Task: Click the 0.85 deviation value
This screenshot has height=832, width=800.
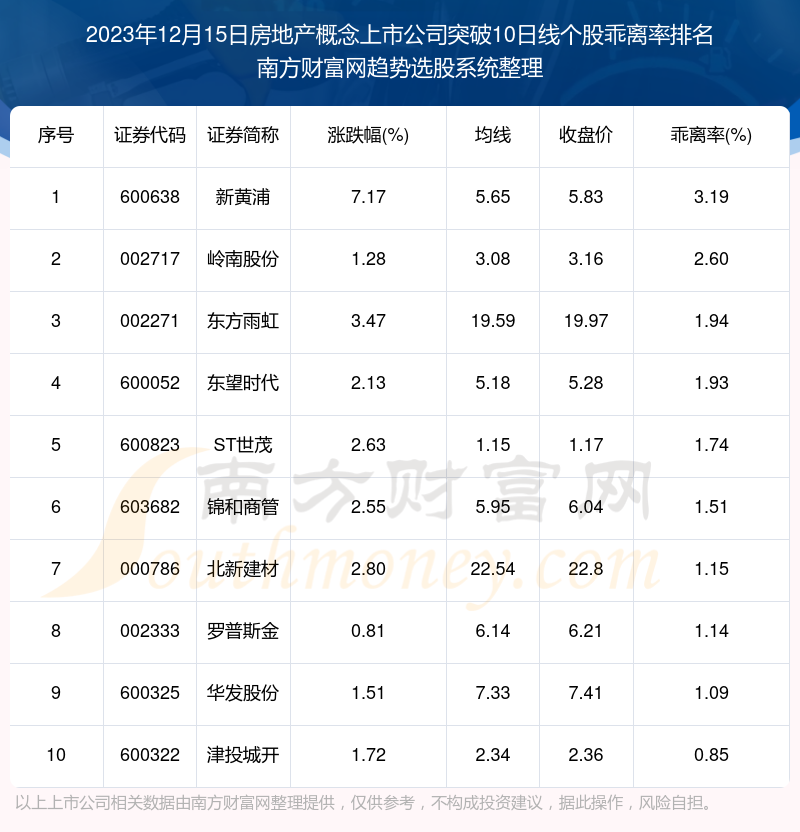Action: (711, 755)
